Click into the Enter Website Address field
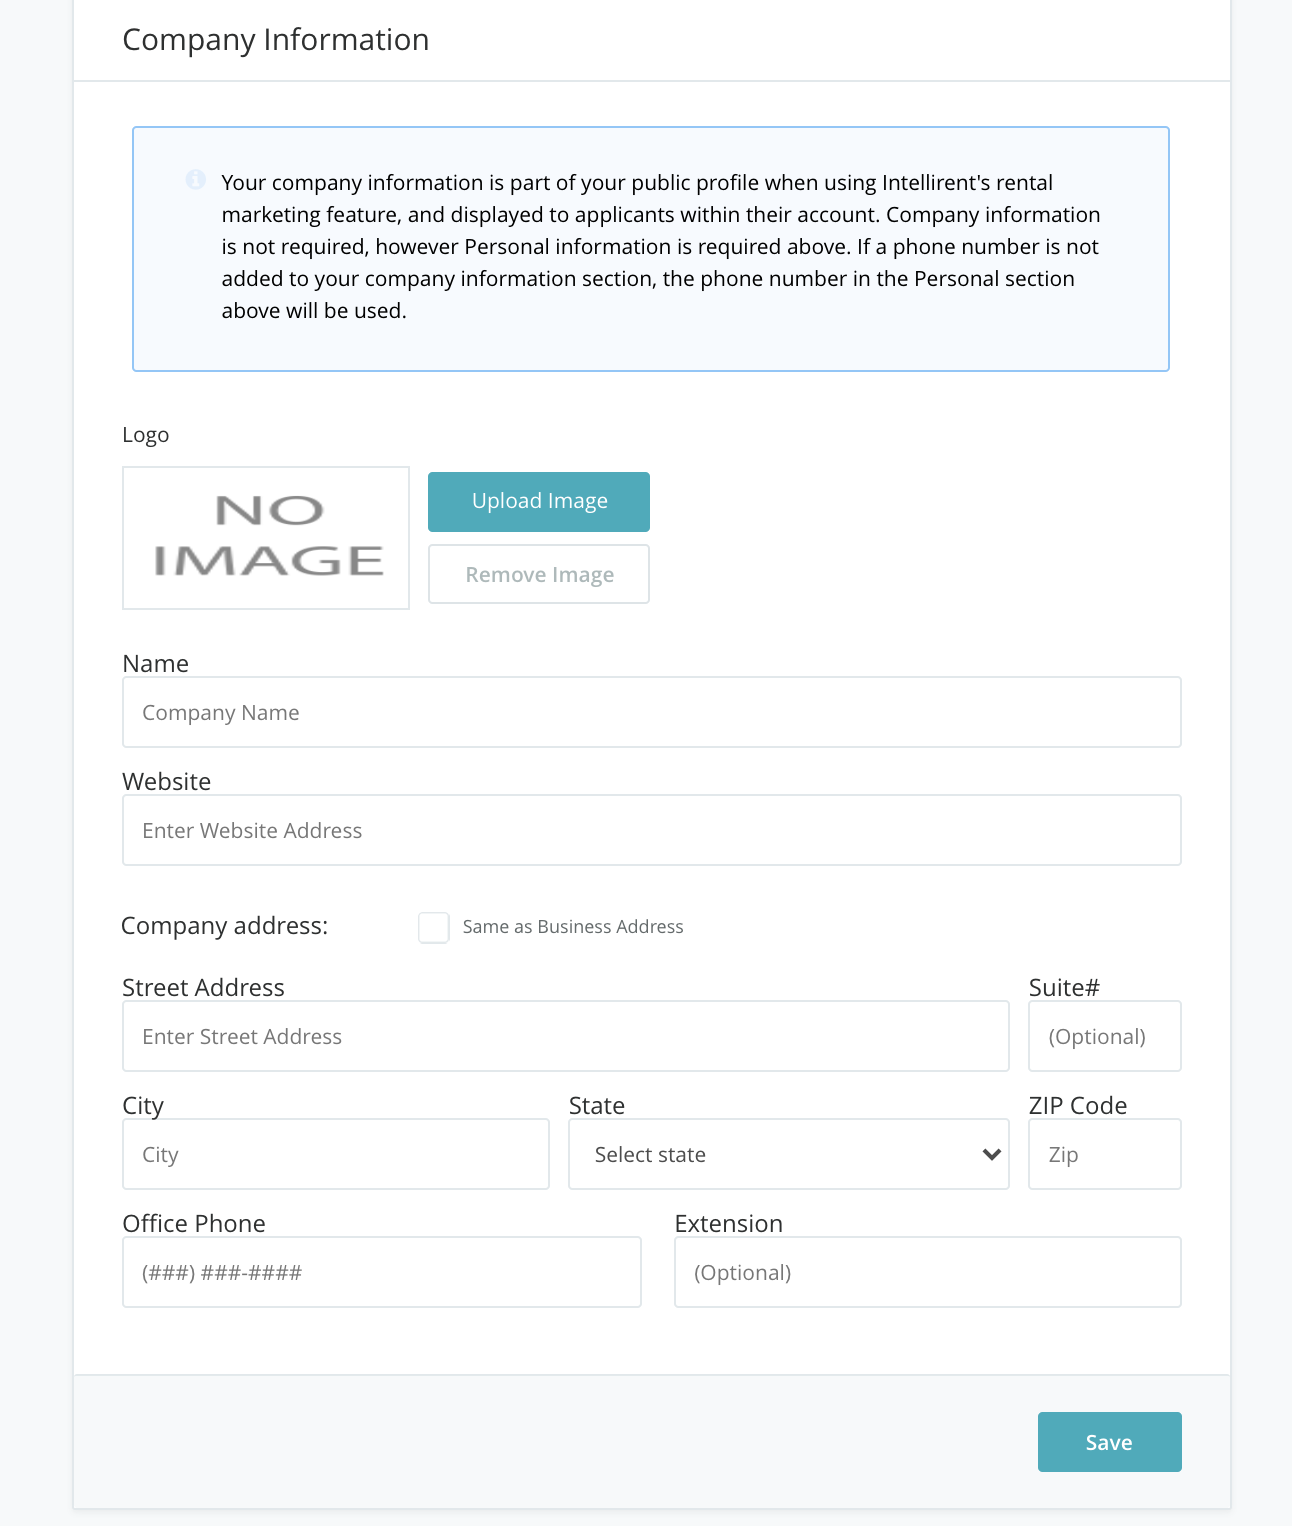Viewport: 1292px width, 1526px height. pos(651,830)
